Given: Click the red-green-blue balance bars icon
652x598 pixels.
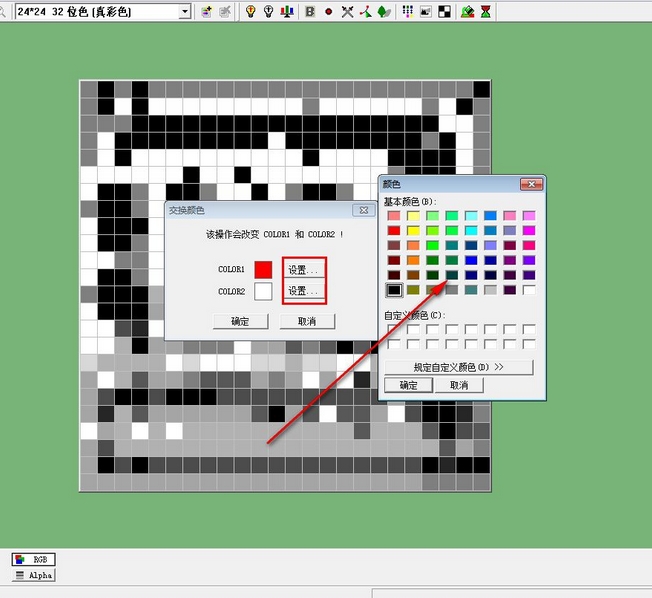Looking at the screenshot, I should [x=287, y=12].
